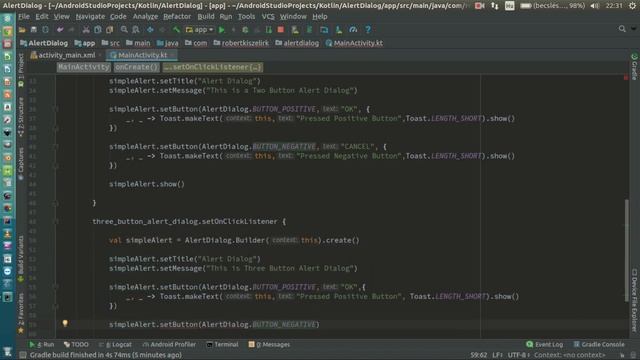Click the Undo arrow icon
Viewport: 640px width, 360px height.
point(60,29)
